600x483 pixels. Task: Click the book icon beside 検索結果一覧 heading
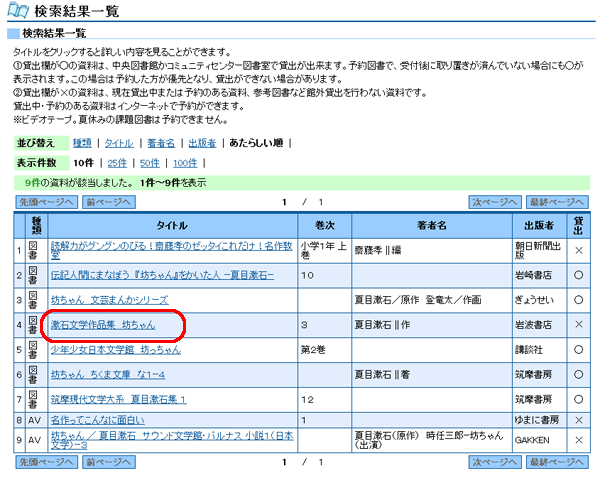pos(18,10)
